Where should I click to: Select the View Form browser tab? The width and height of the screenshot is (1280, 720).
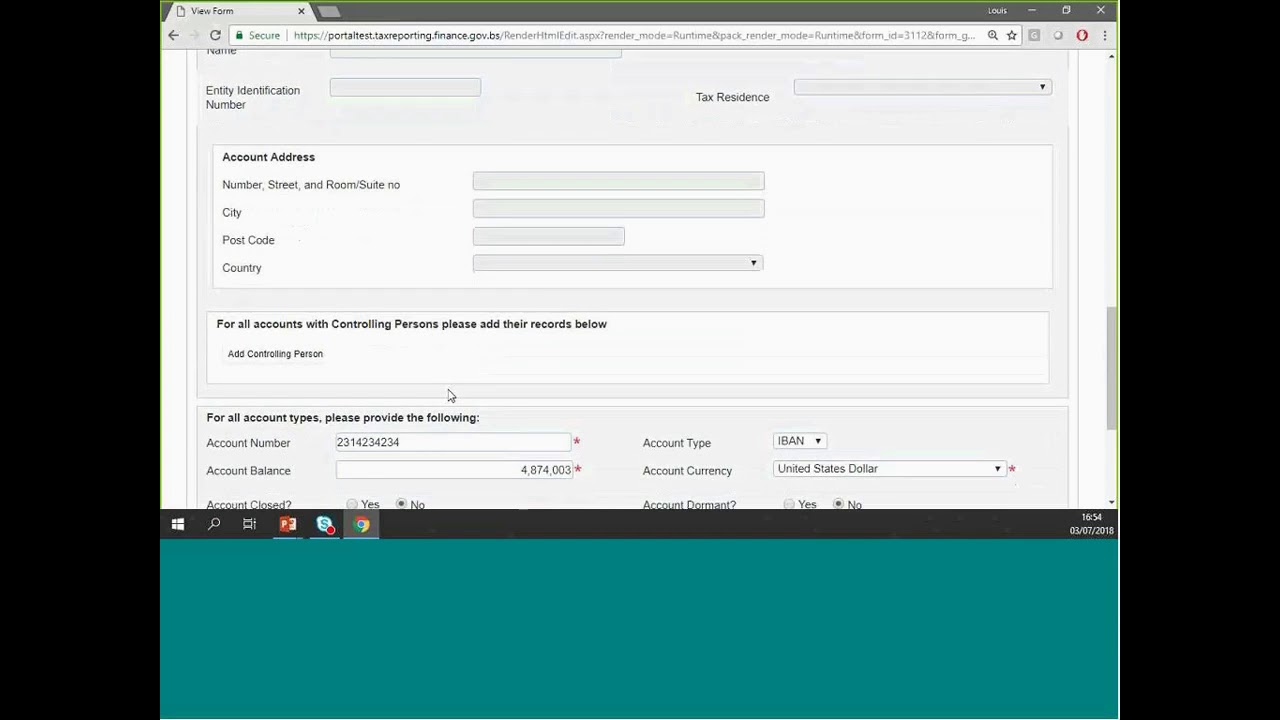[240, 11]
